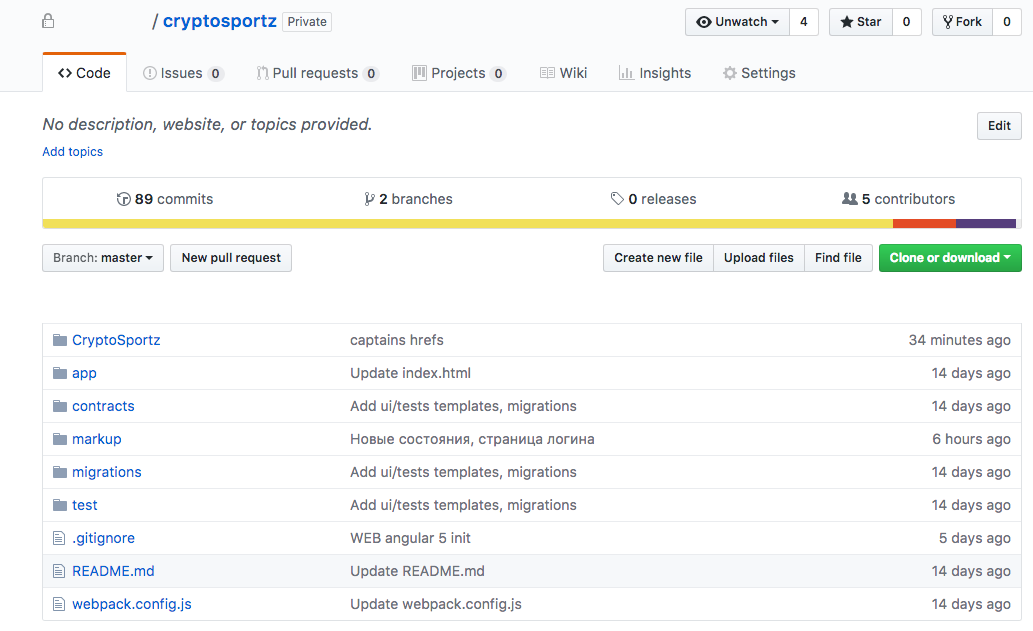Viewport: 1033px width, 631px height.
Task: Open the Unwatch notifications dropdown
Action: pyautogui.click(x=737, y=22)
